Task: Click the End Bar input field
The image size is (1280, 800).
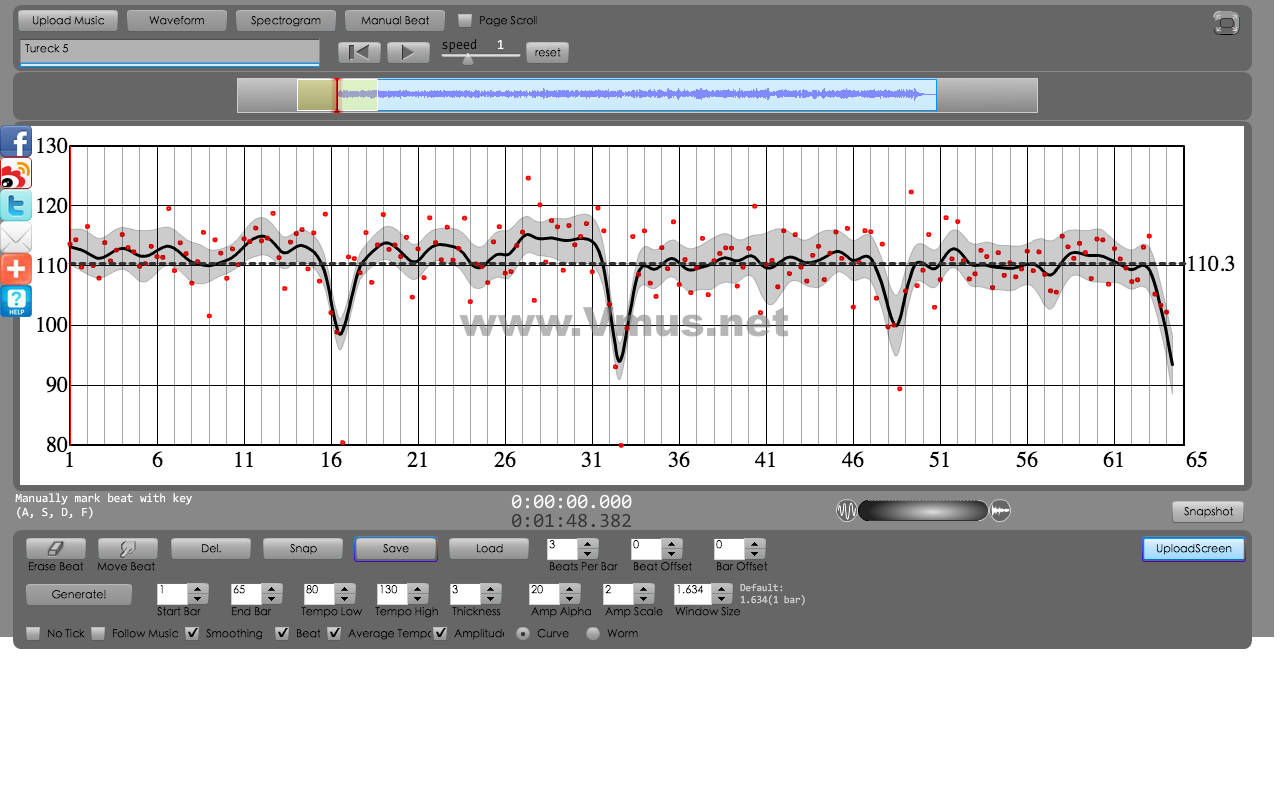Action: tap(246, 594)
